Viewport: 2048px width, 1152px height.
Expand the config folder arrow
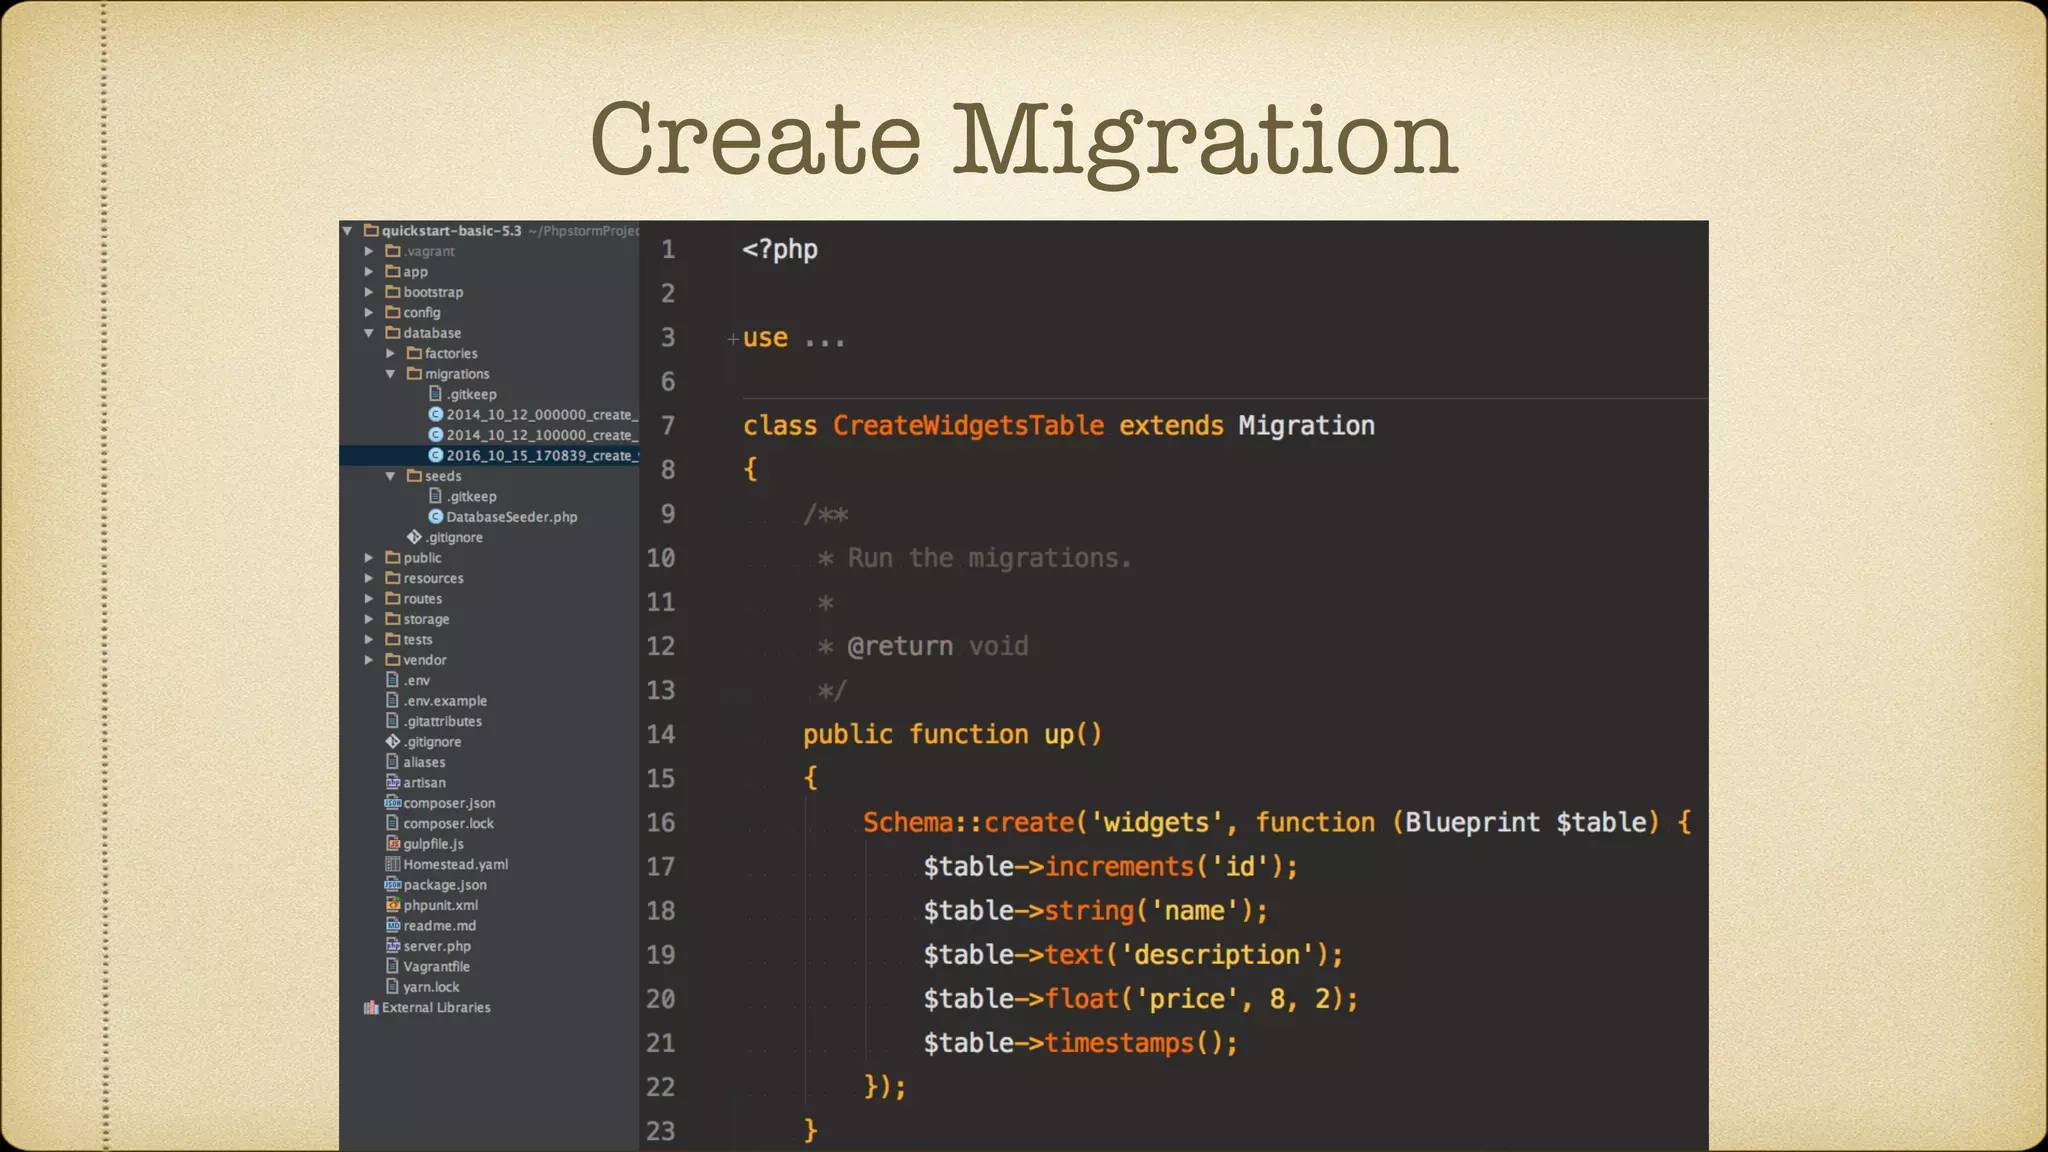click(369, 313)
